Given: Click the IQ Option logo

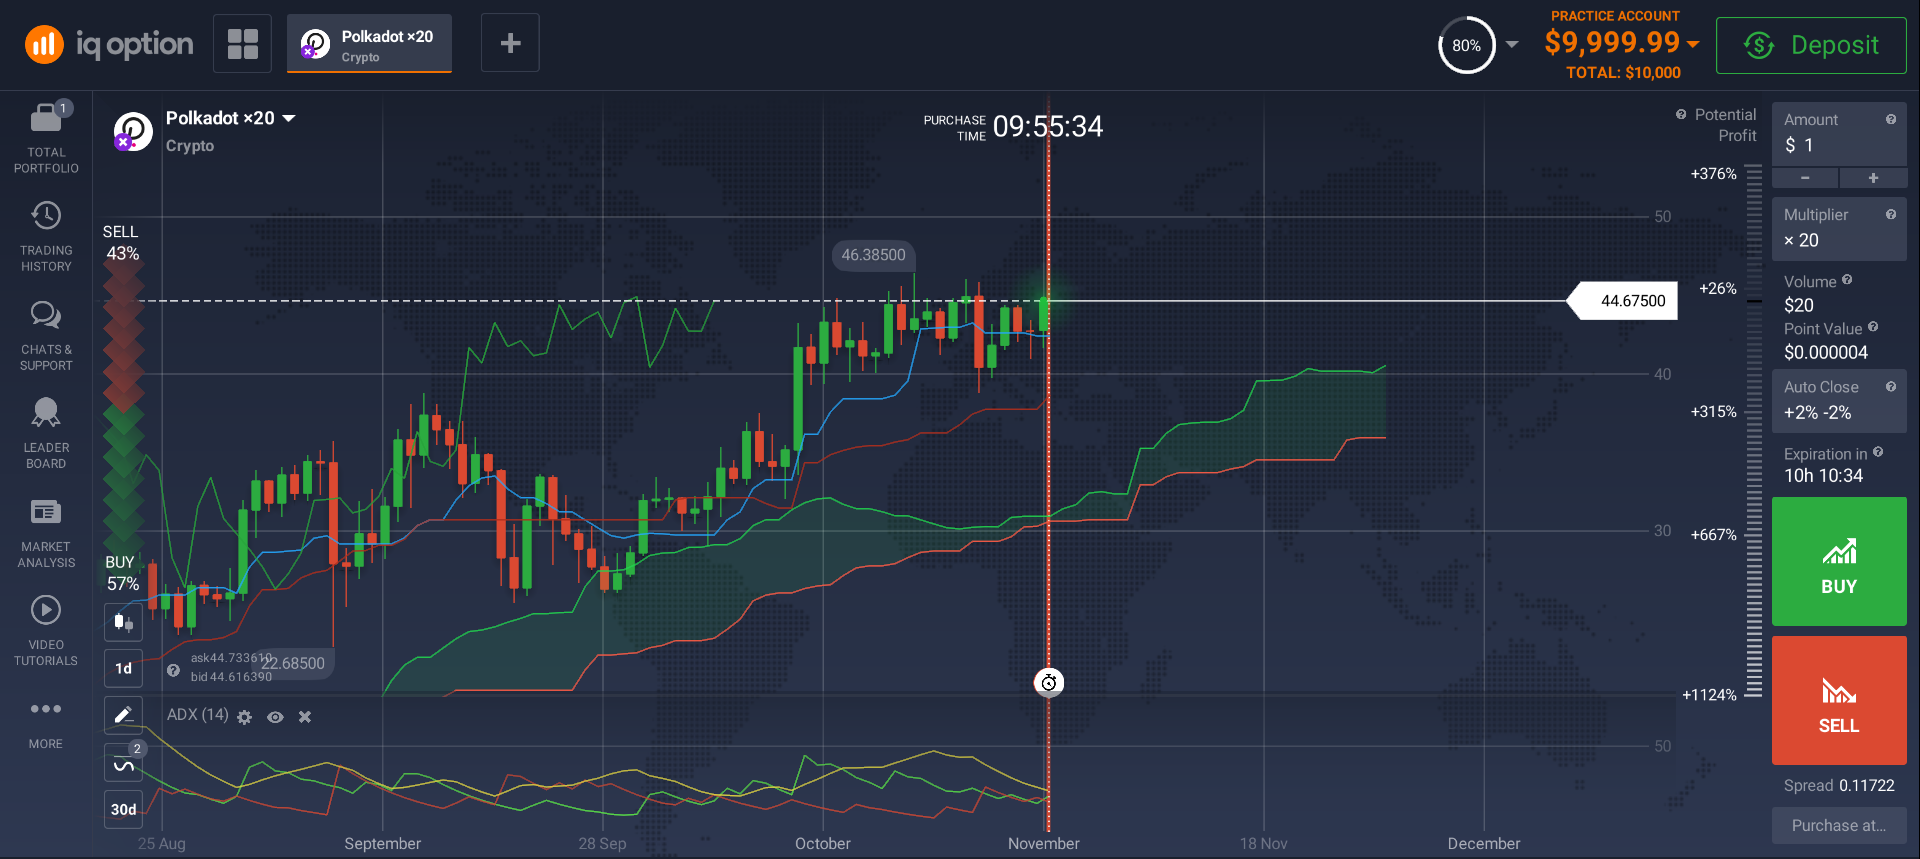Looking at the screenshot, I should 109,44.
